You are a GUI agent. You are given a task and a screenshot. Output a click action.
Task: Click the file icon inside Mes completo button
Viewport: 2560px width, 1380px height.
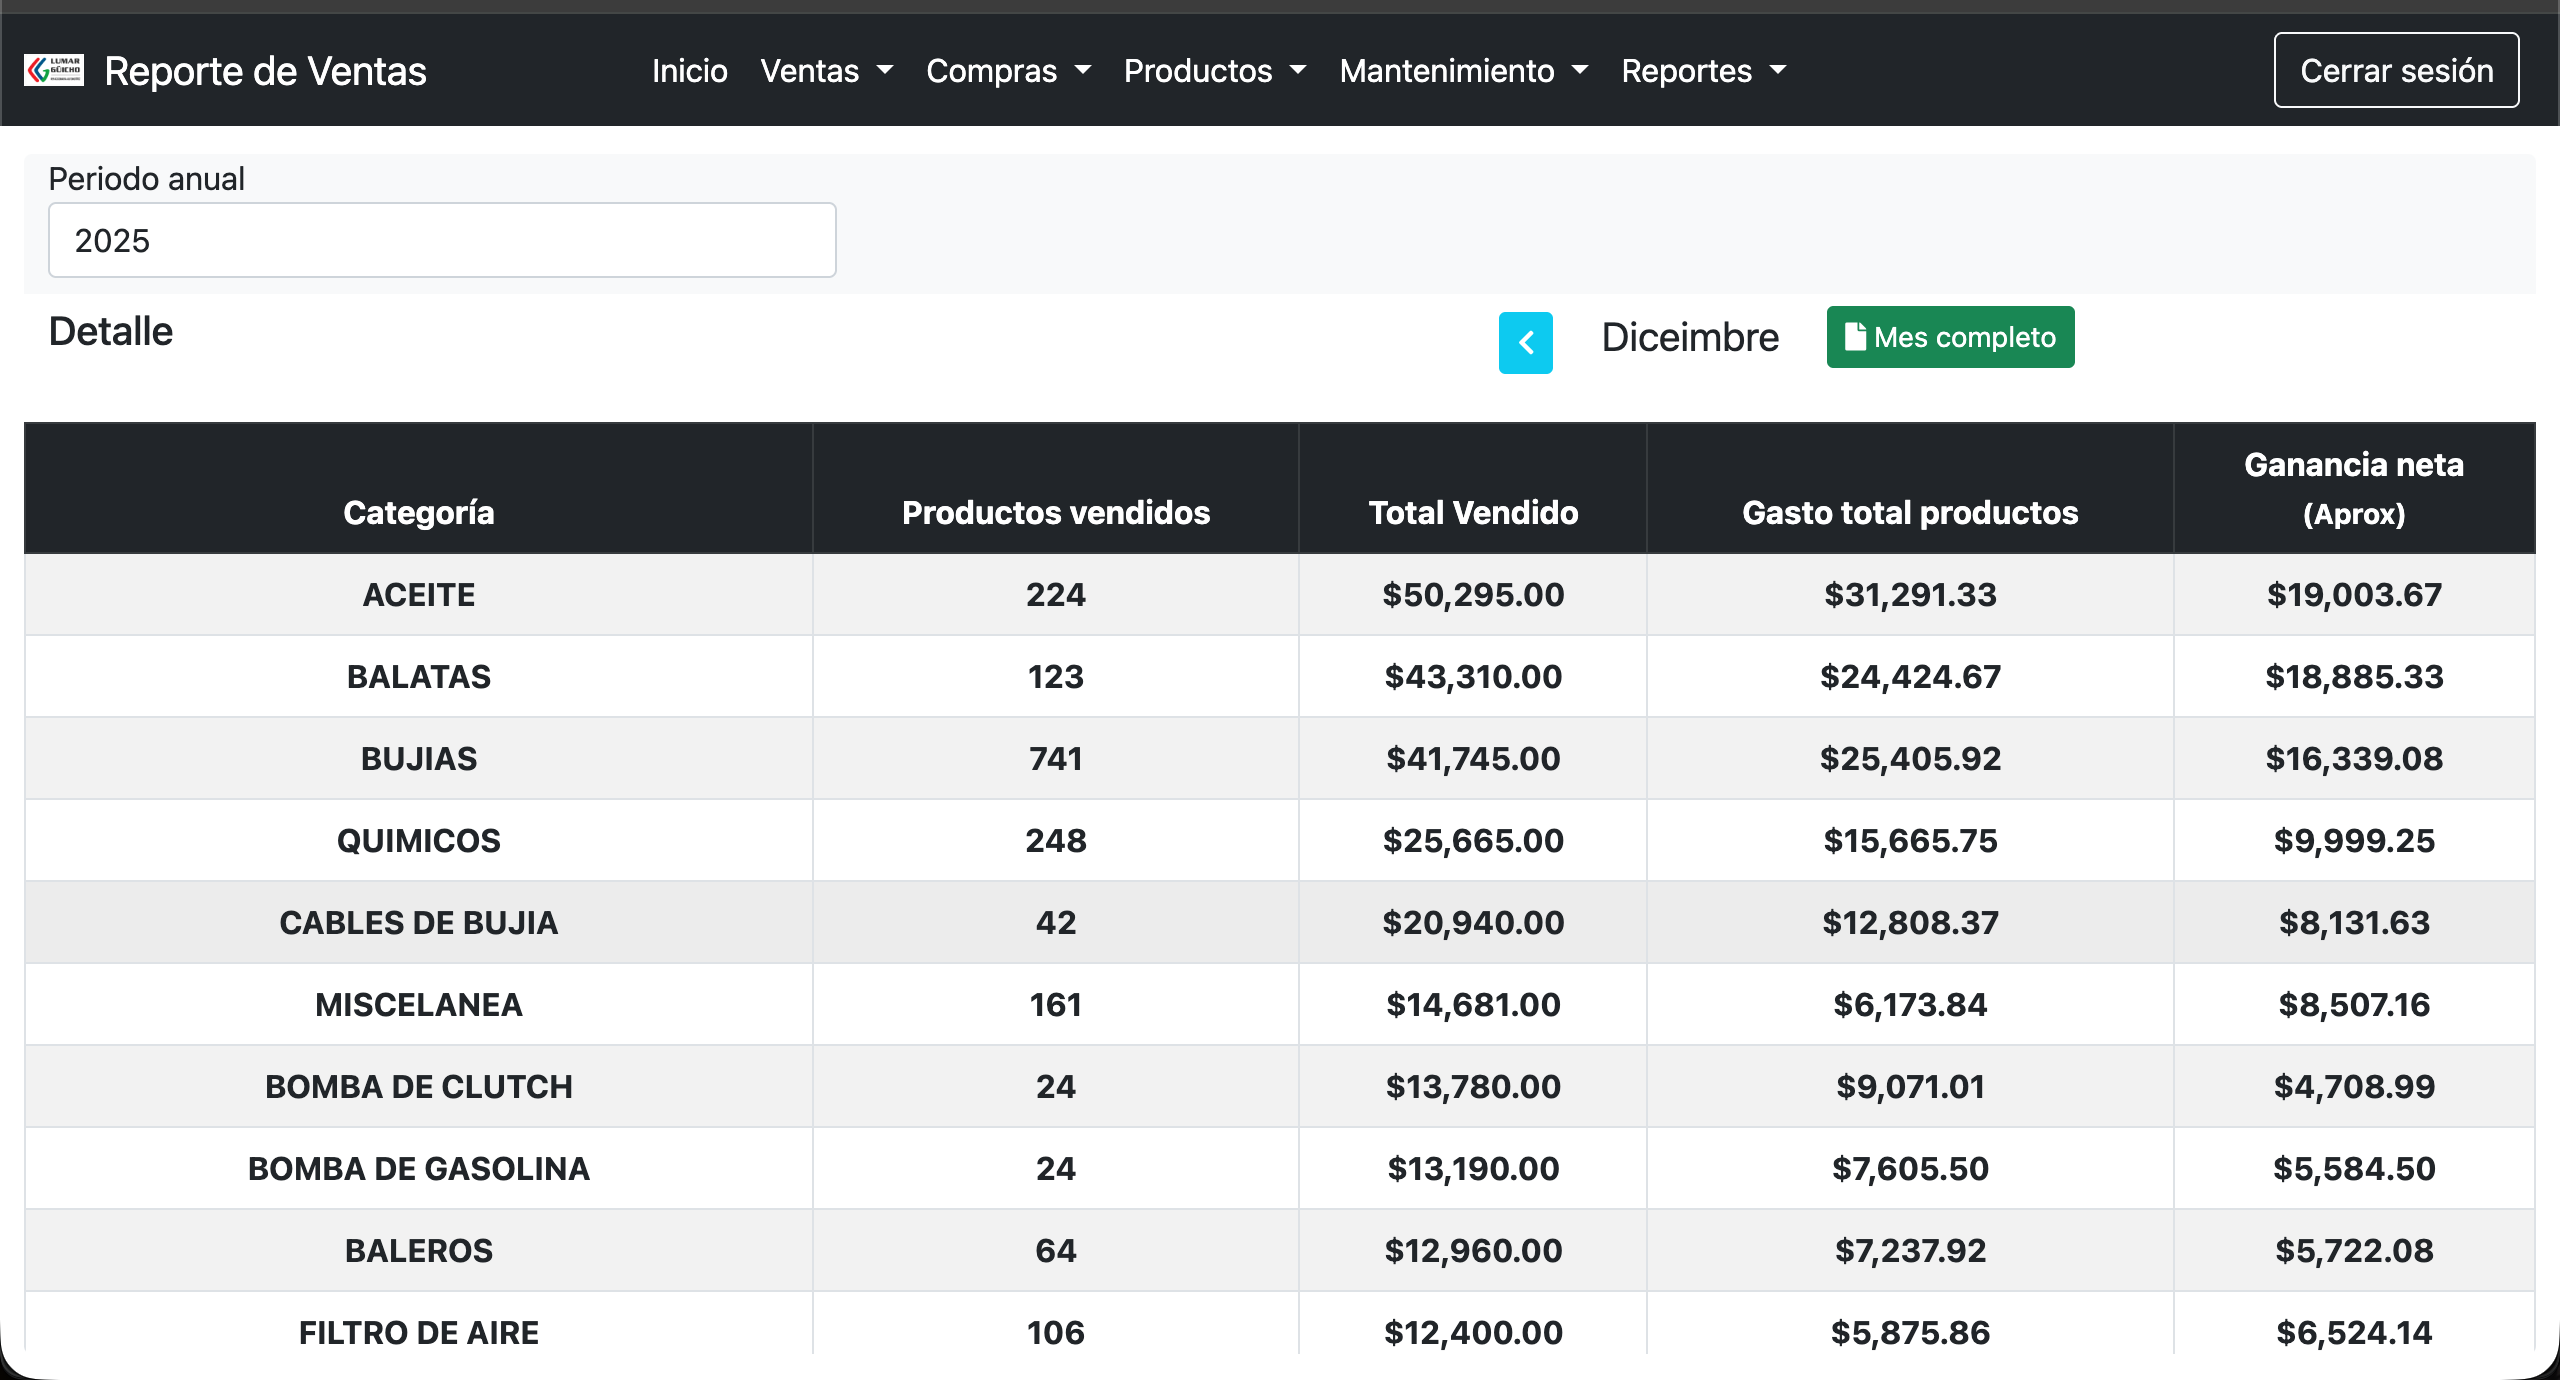[1858, 337]
